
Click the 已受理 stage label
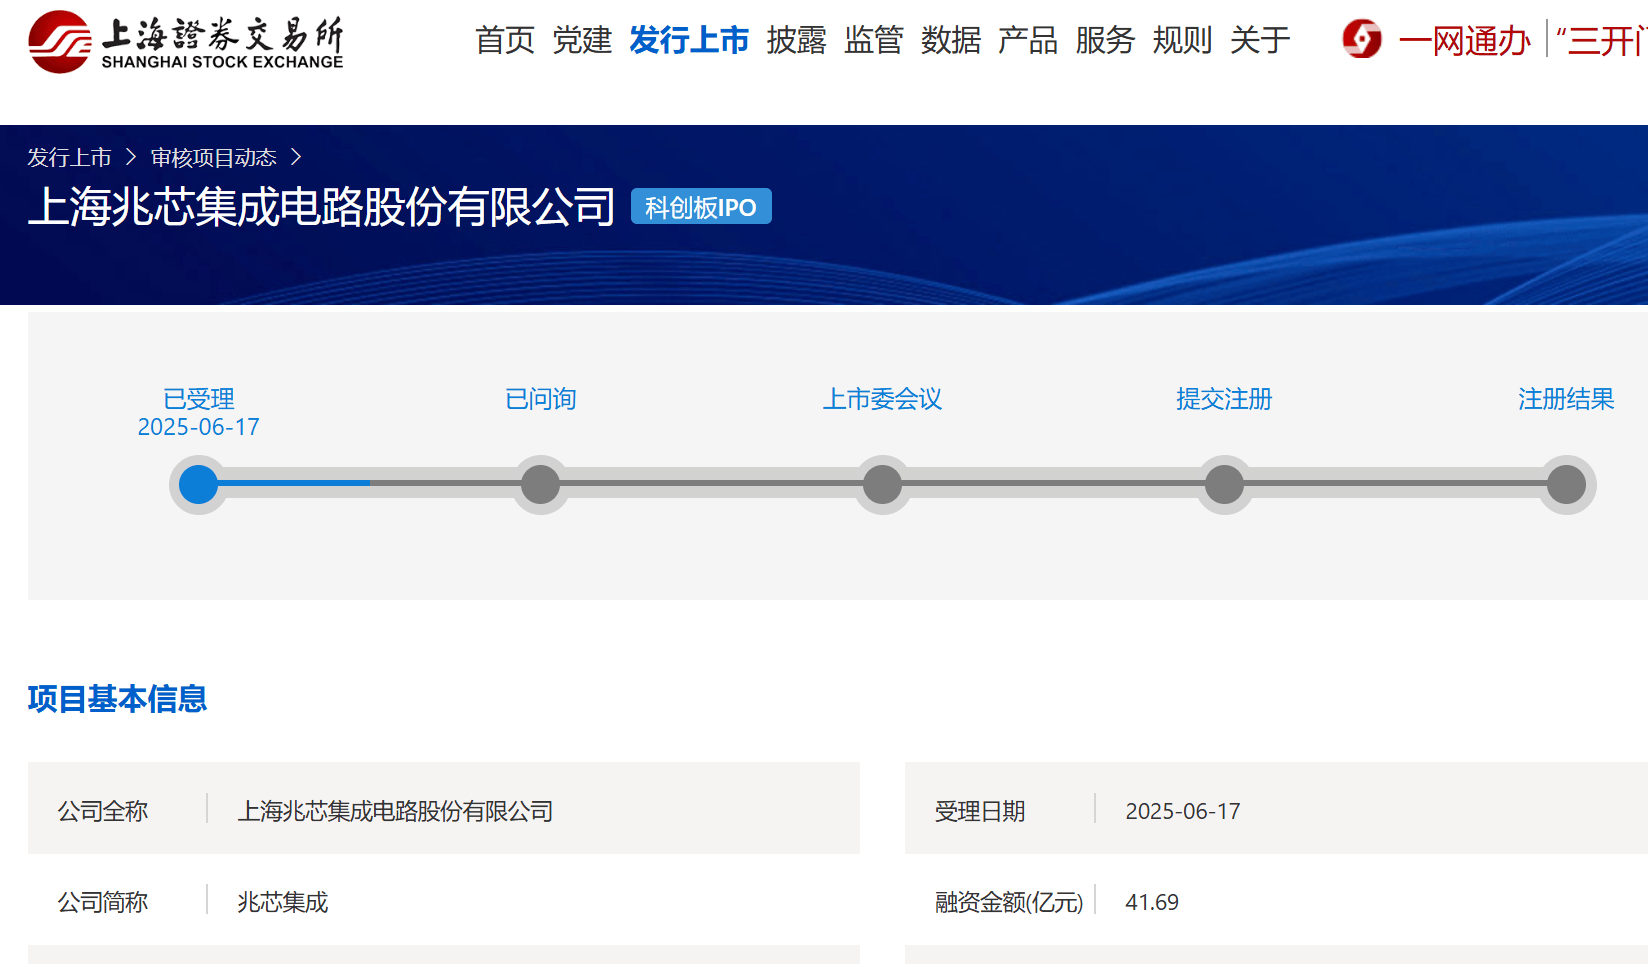199,399
